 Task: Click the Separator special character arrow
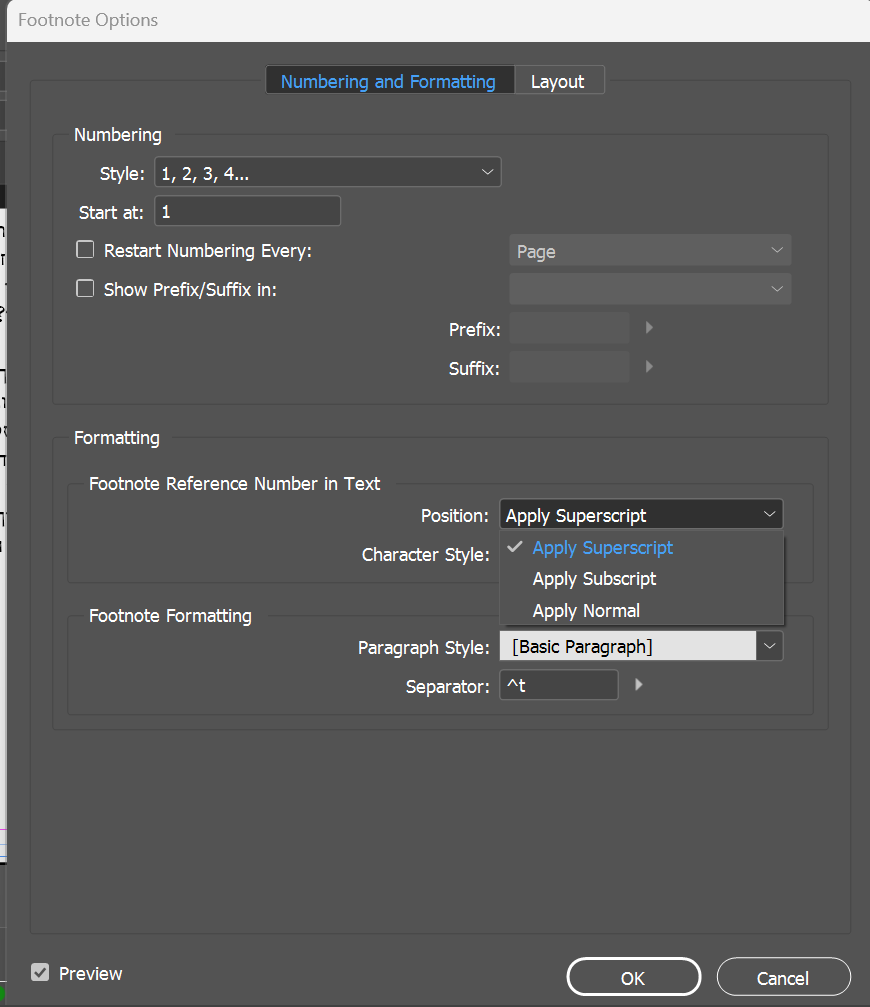[x=638, y=685]
